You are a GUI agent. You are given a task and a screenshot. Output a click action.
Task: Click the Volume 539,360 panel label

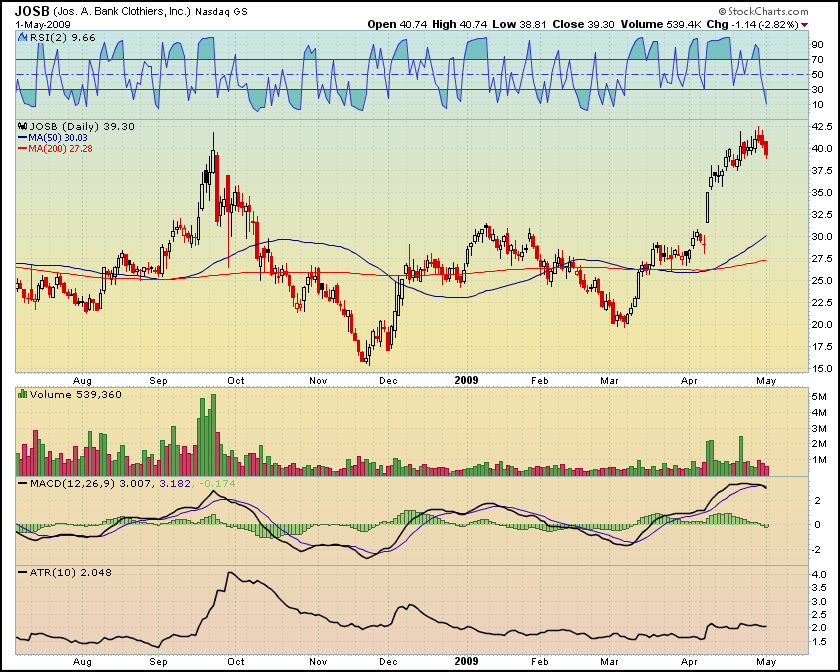click(76, 394)
